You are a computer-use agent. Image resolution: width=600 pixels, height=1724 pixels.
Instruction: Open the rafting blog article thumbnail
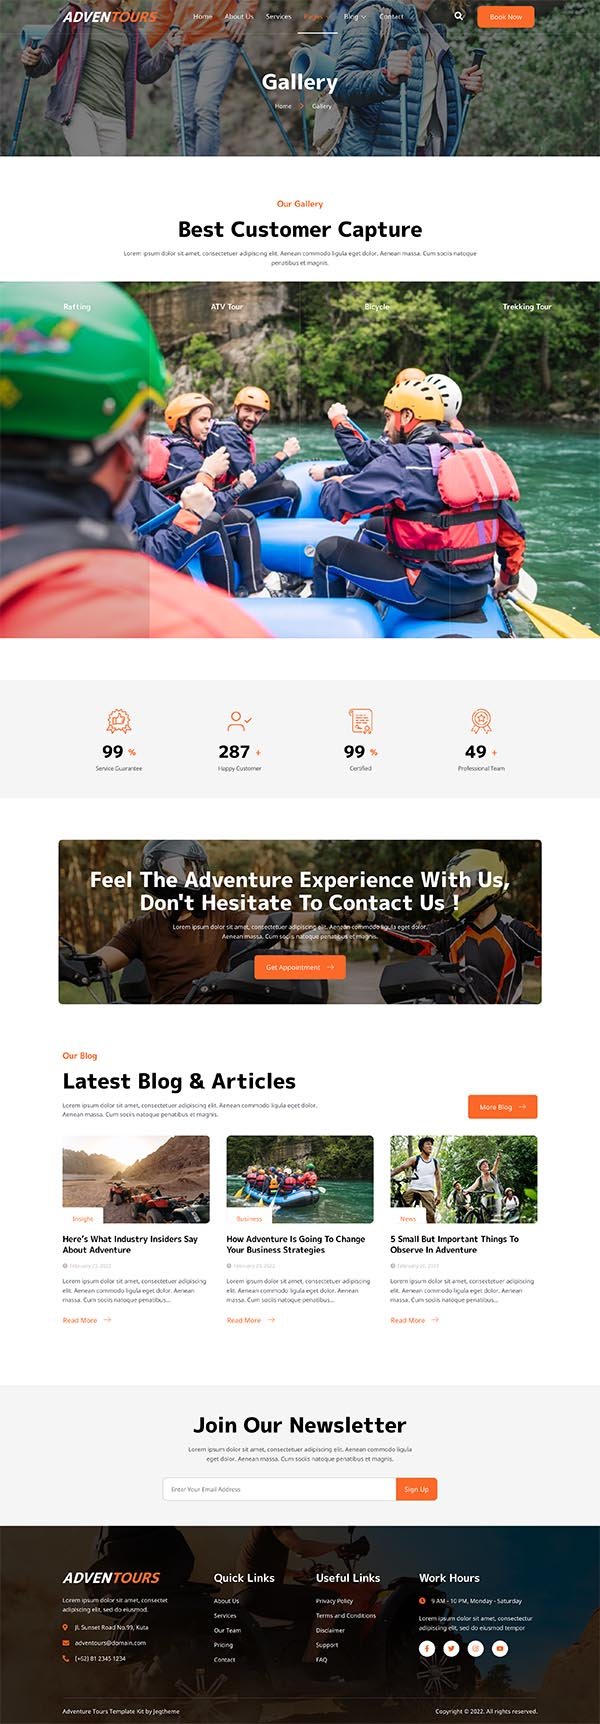[x=300, y=1179]
